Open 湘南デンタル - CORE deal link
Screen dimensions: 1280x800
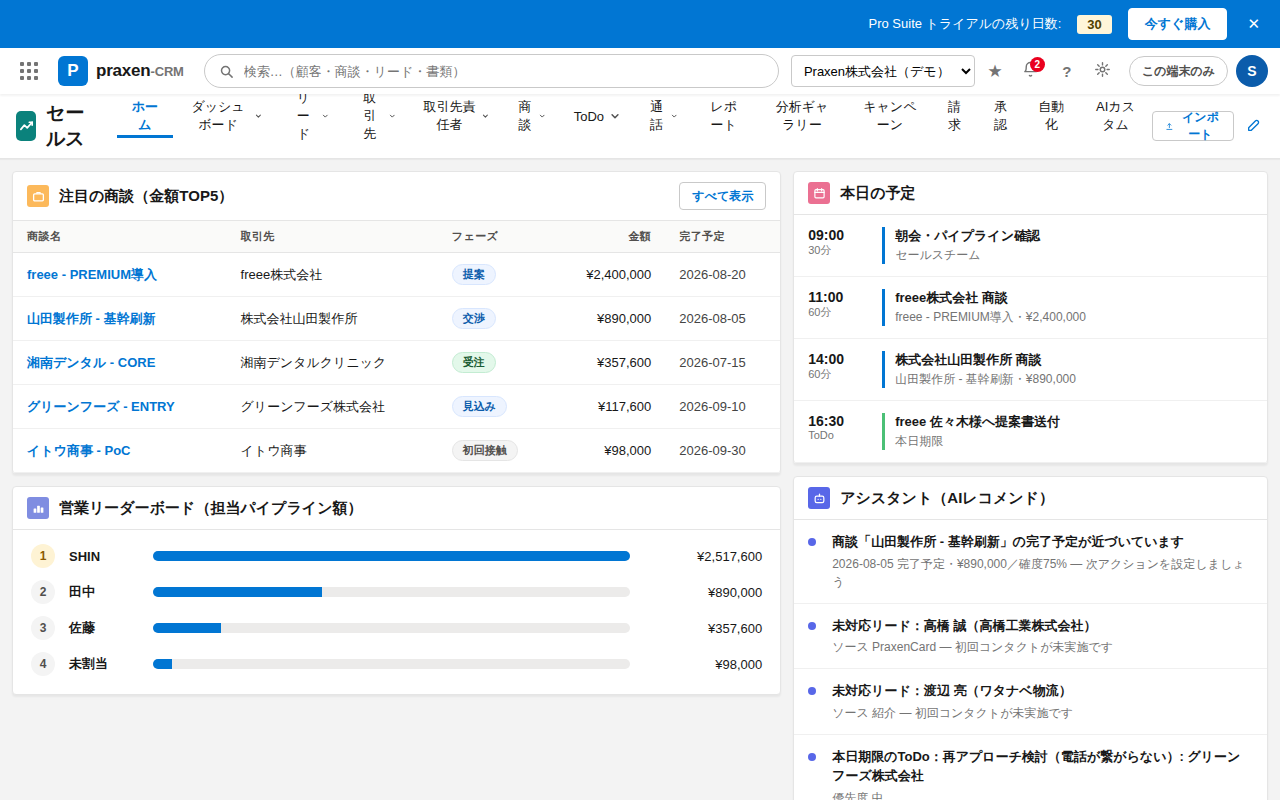tap(91, 363)
